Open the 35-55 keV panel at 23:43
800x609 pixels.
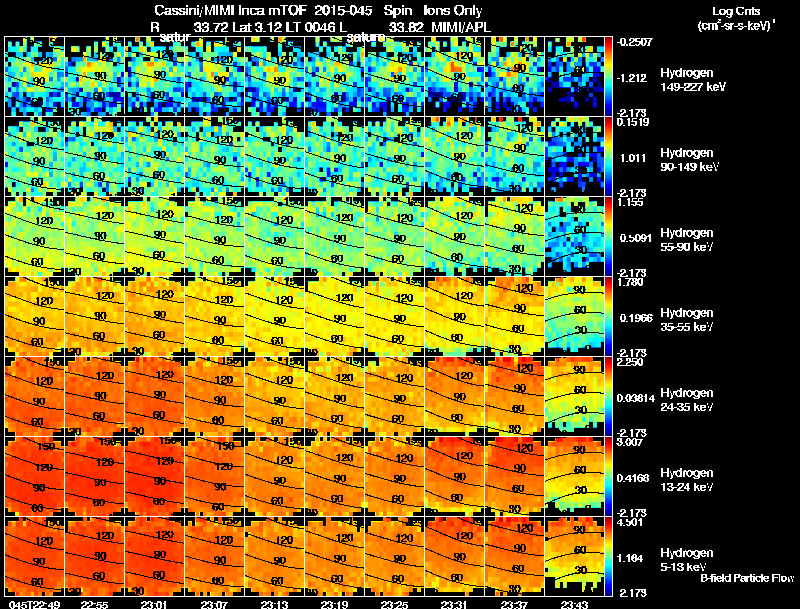click(x=574, y=317)
